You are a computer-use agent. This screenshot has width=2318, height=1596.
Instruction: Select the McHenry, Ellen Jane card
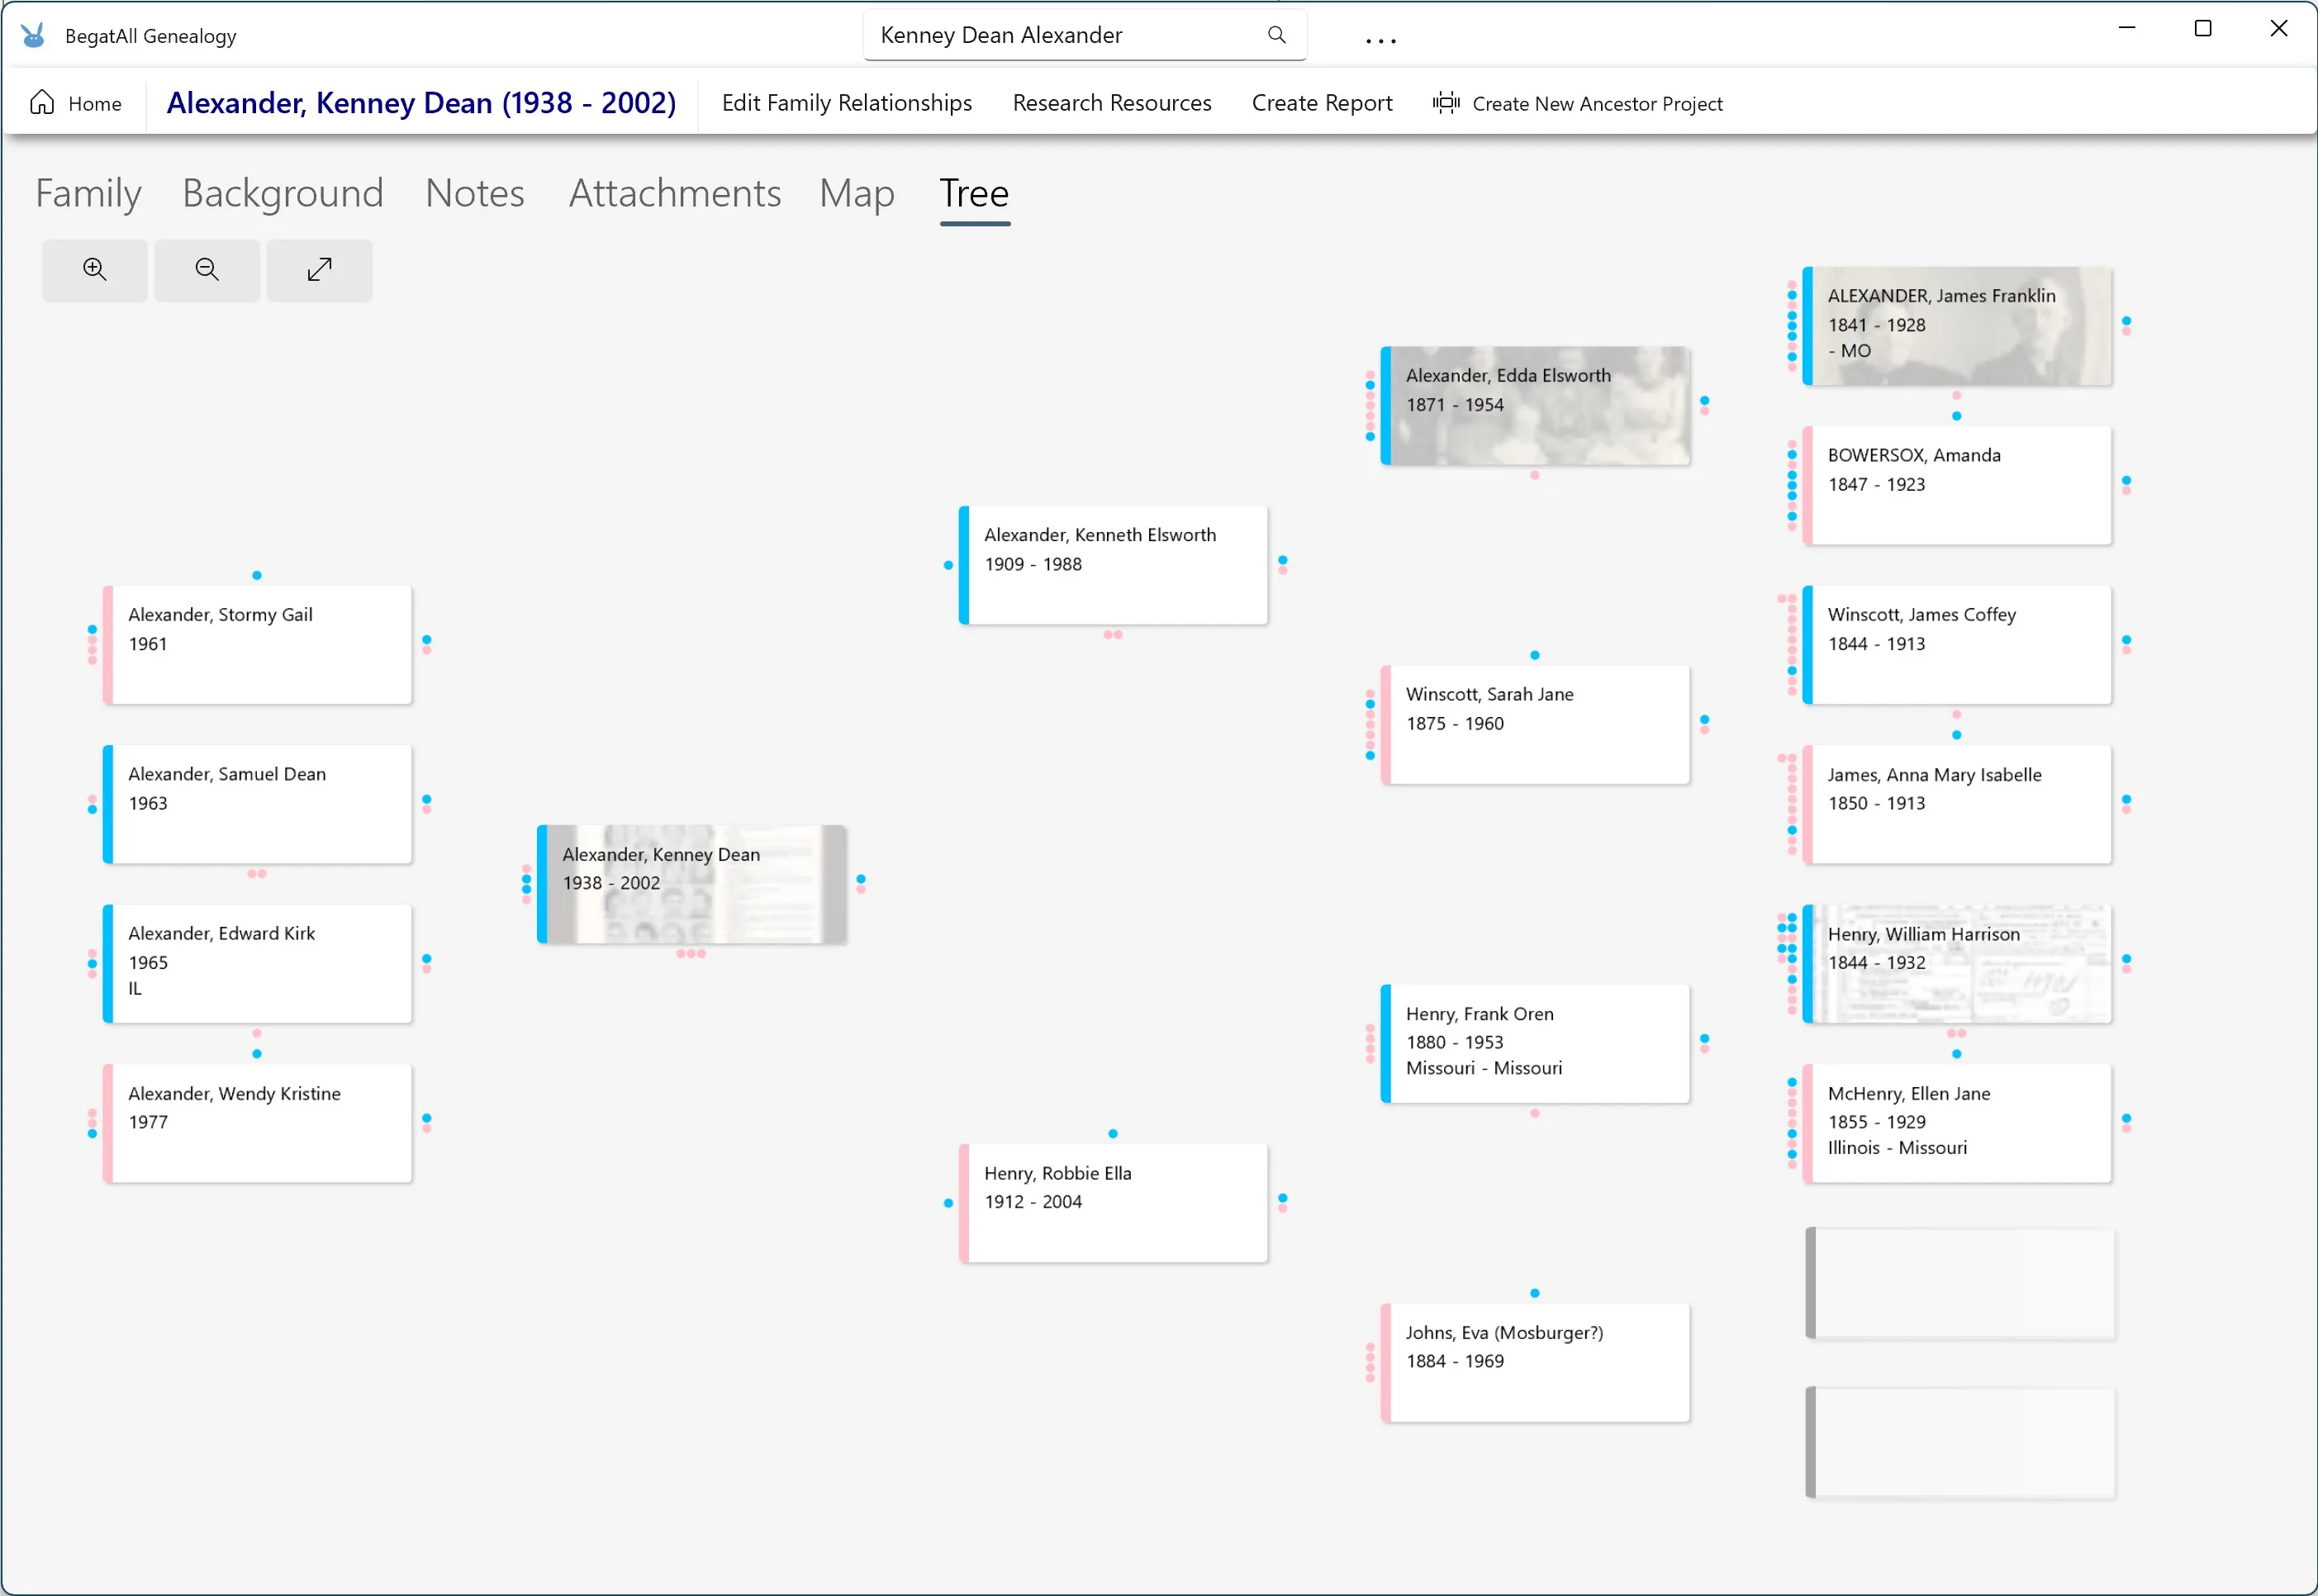pos(1957,1123)
